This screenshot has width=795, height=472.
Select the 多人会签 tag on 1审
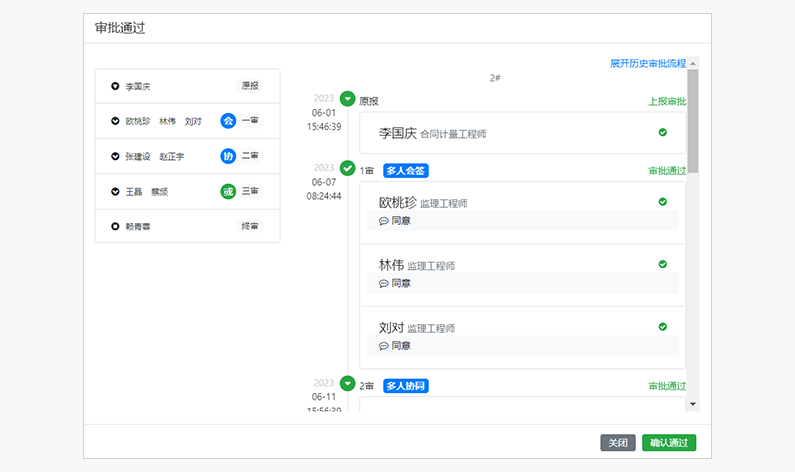tap(406, 171)
